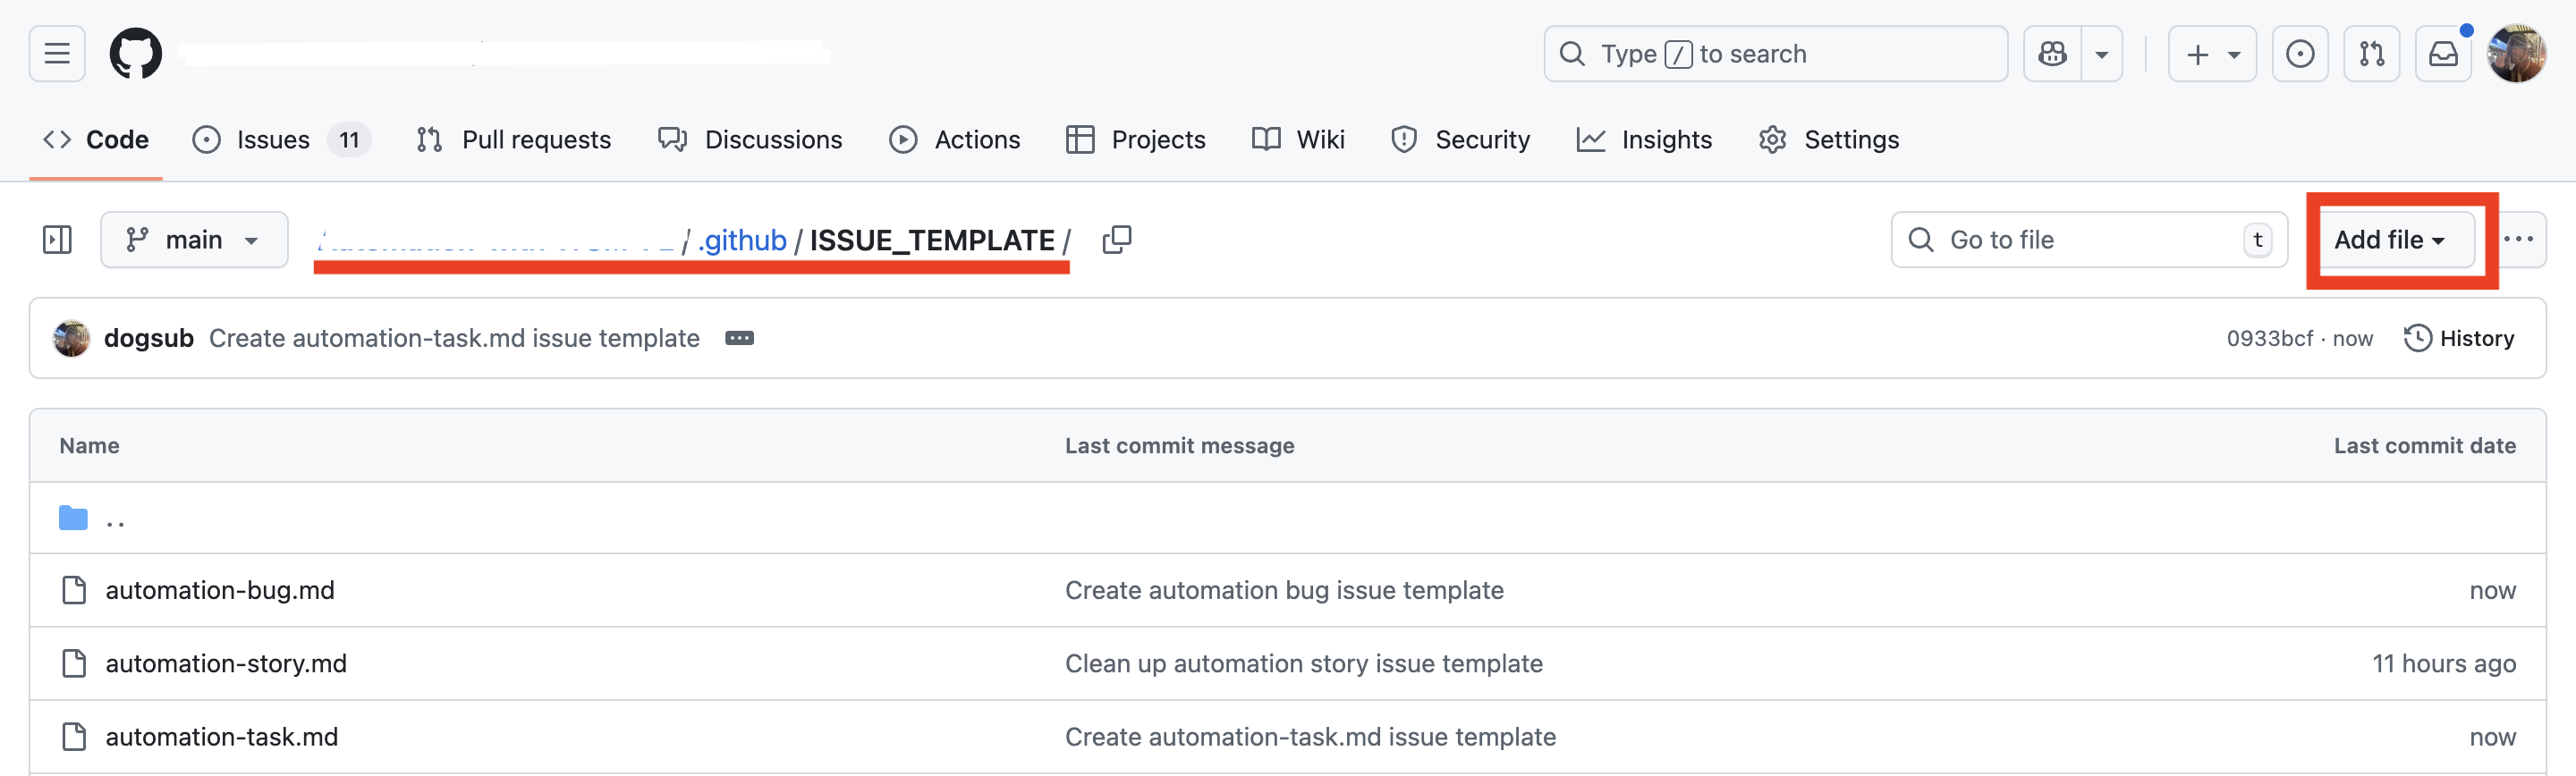
Task: Open the Copilot chat icon
Action: (x=2052, y=54)
